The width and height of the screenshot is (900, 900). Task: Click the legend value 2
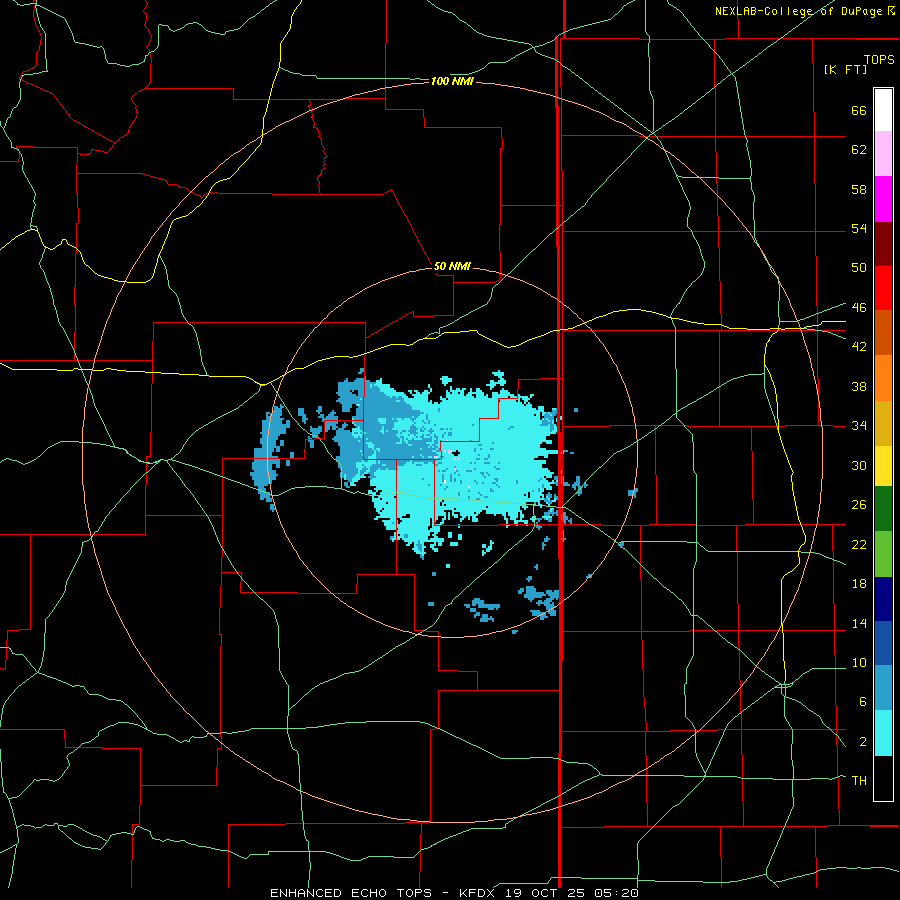pos(862,742)
